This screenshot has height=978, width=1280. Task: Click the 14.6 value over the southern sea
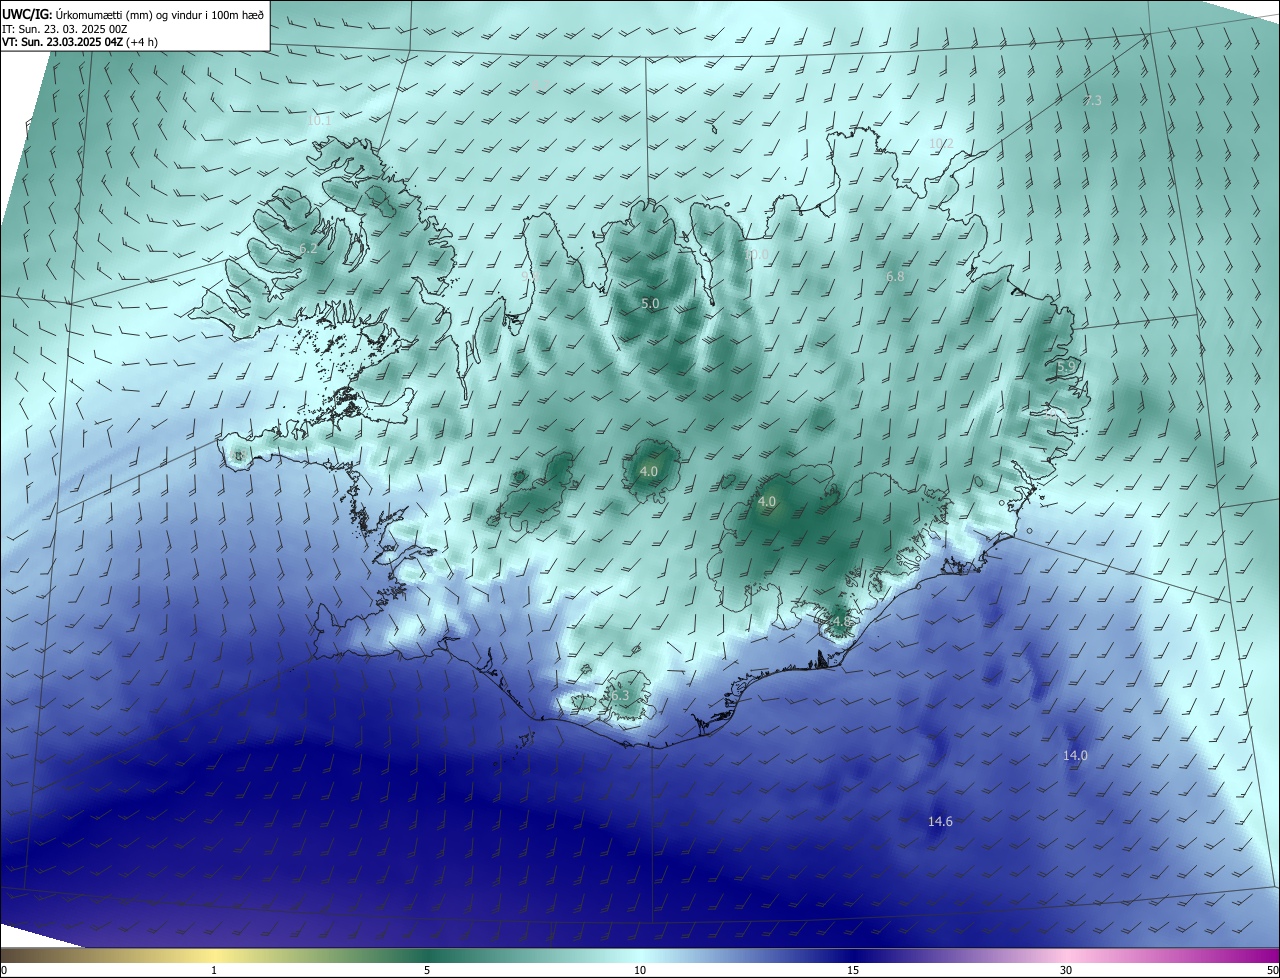(x=940, y=821)
